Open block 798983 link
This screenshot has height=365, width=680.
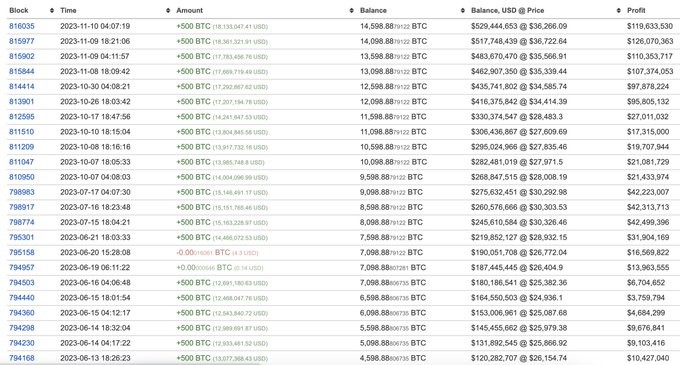coord(22,192)
